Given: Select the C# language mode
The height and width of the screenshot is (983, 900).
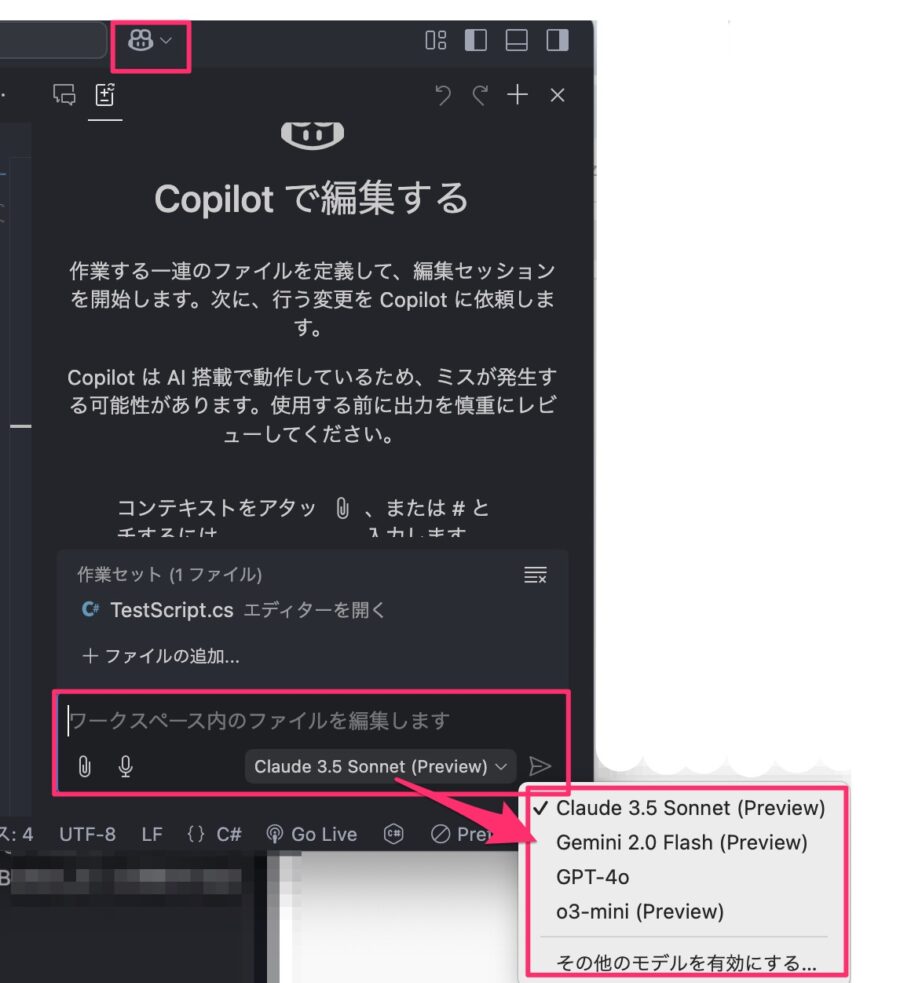Looking at the screenshot, I should pyautogui.click(x=229, y=834).
